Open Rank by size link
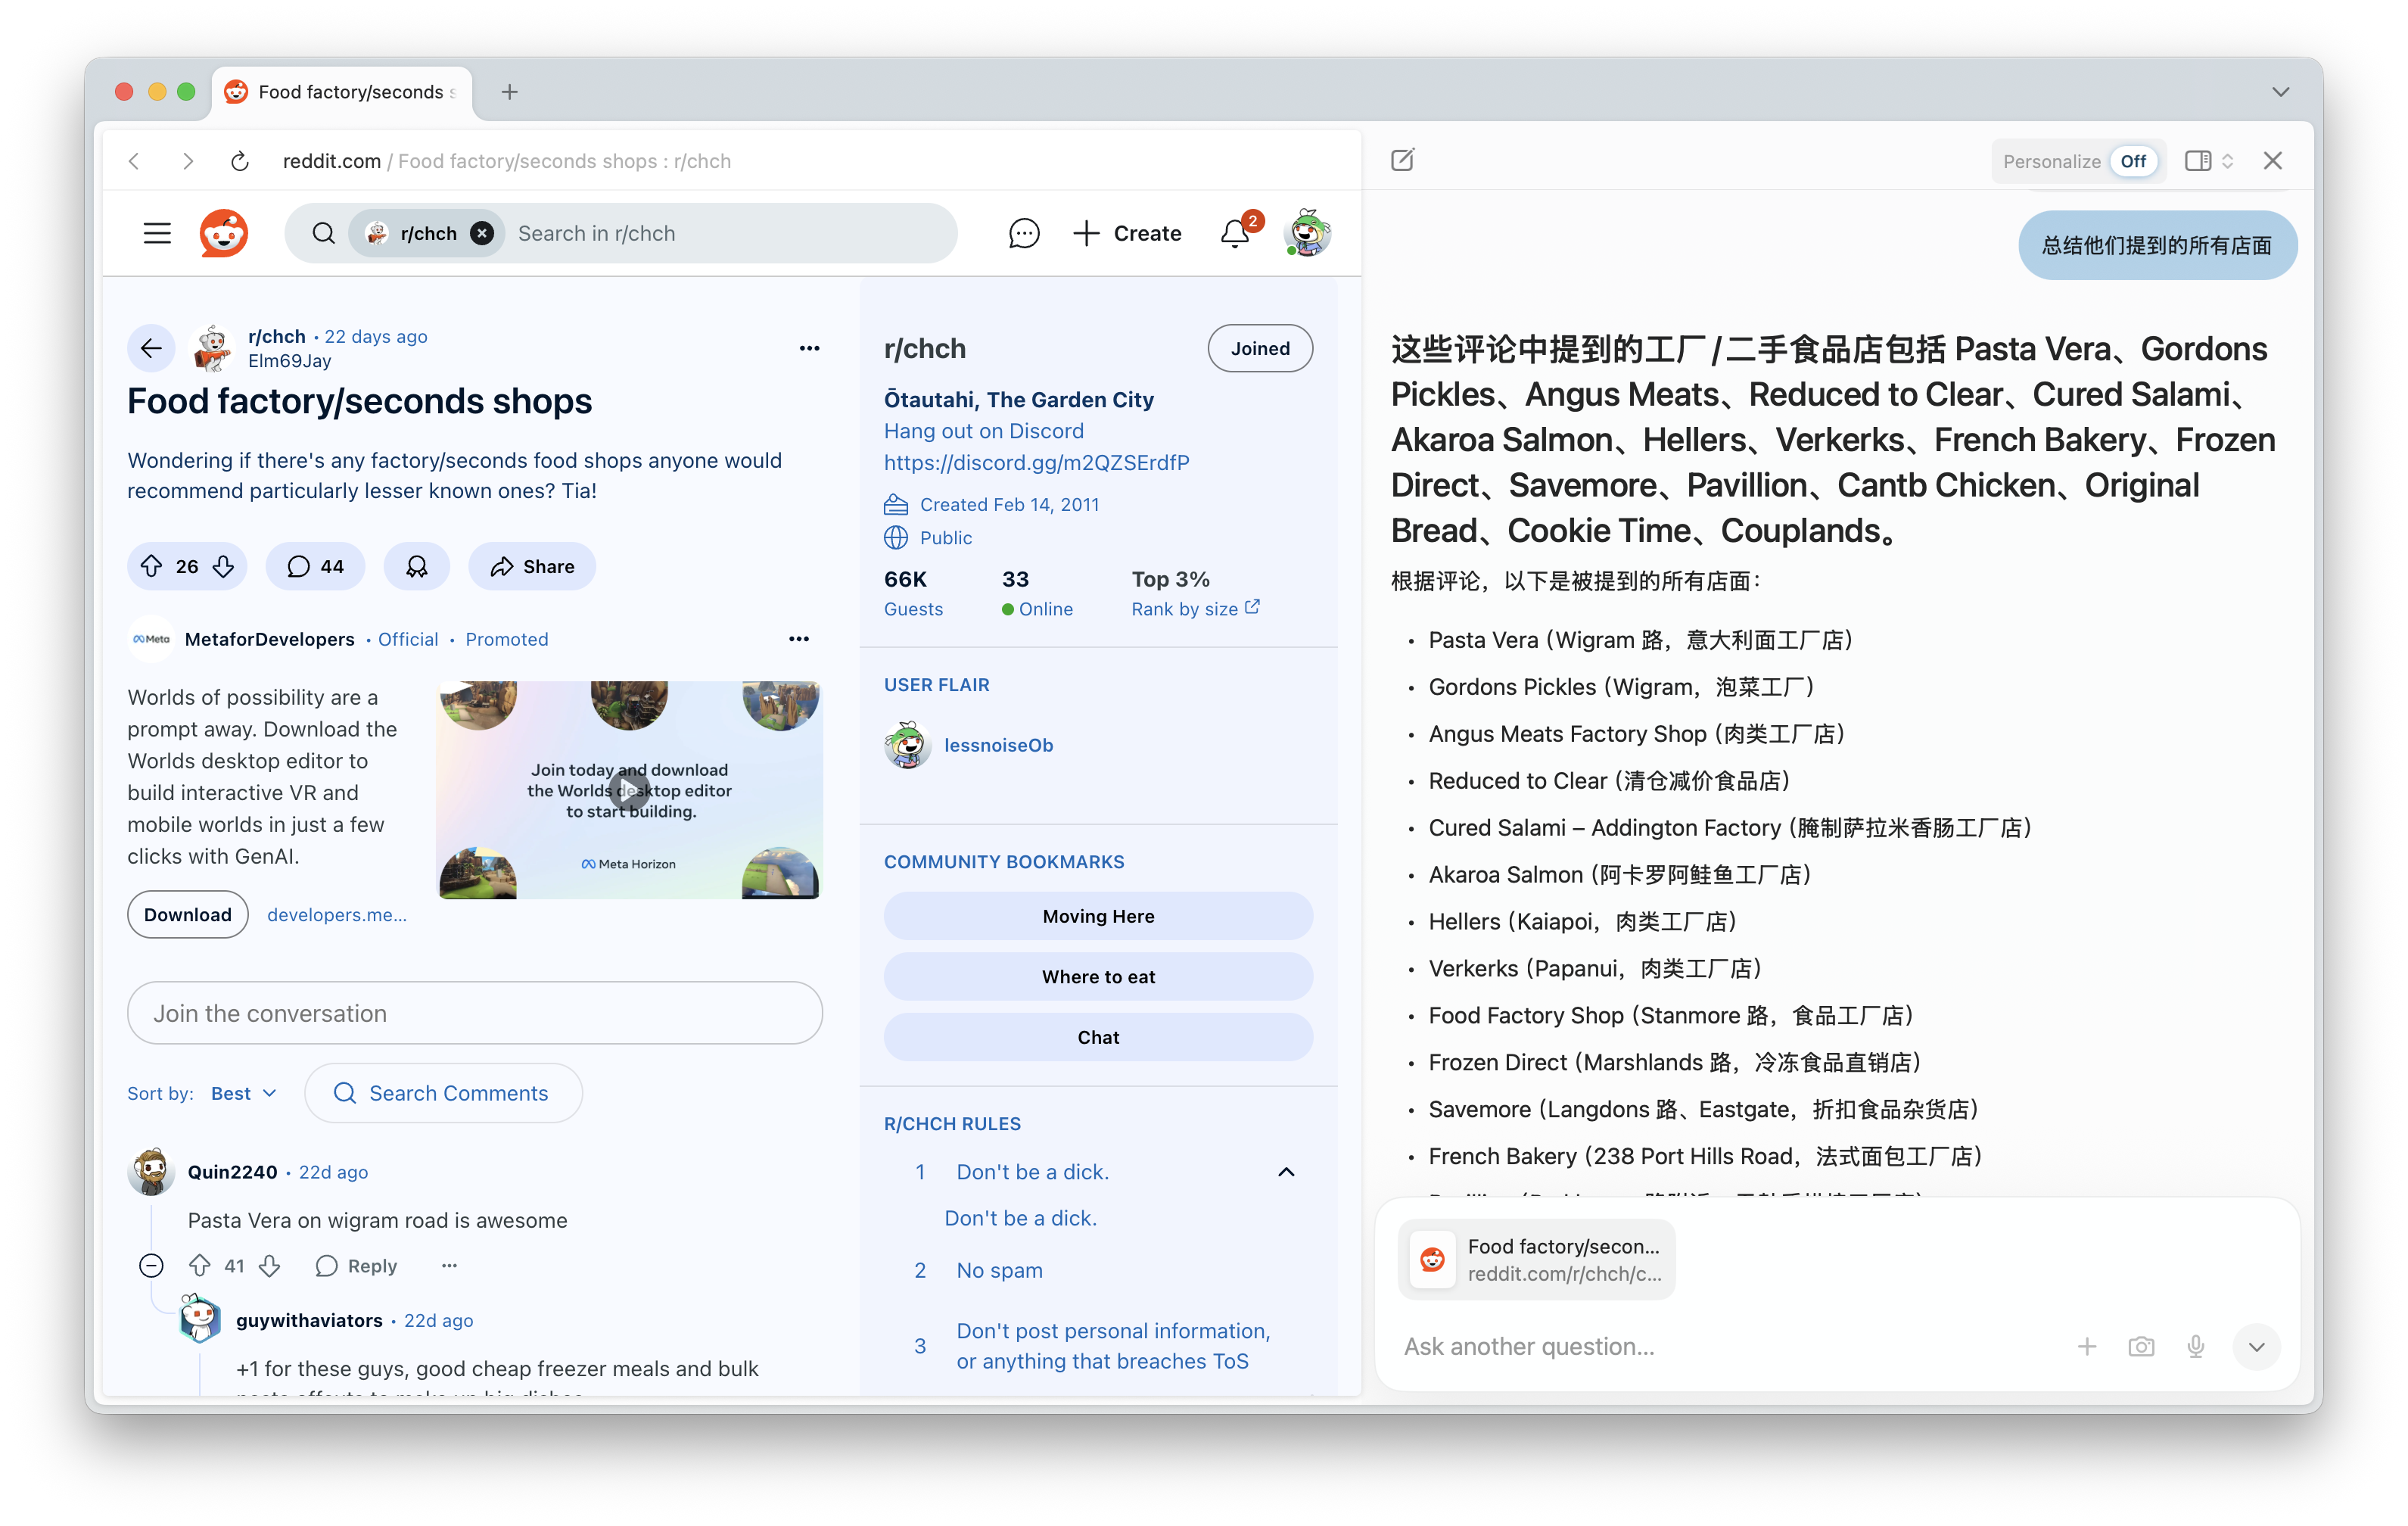Screen dimensions: 2408x1526 pos(1195,608)
